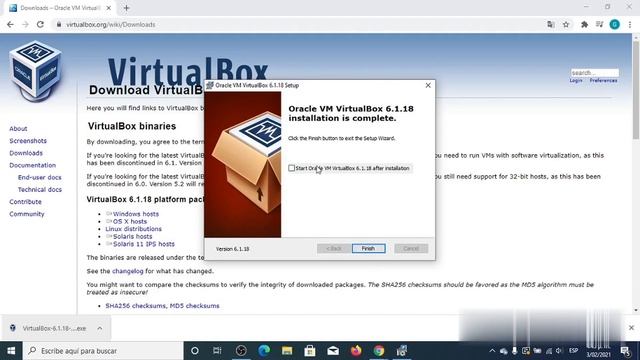Open the Windows Start menu

pos(11,351)
